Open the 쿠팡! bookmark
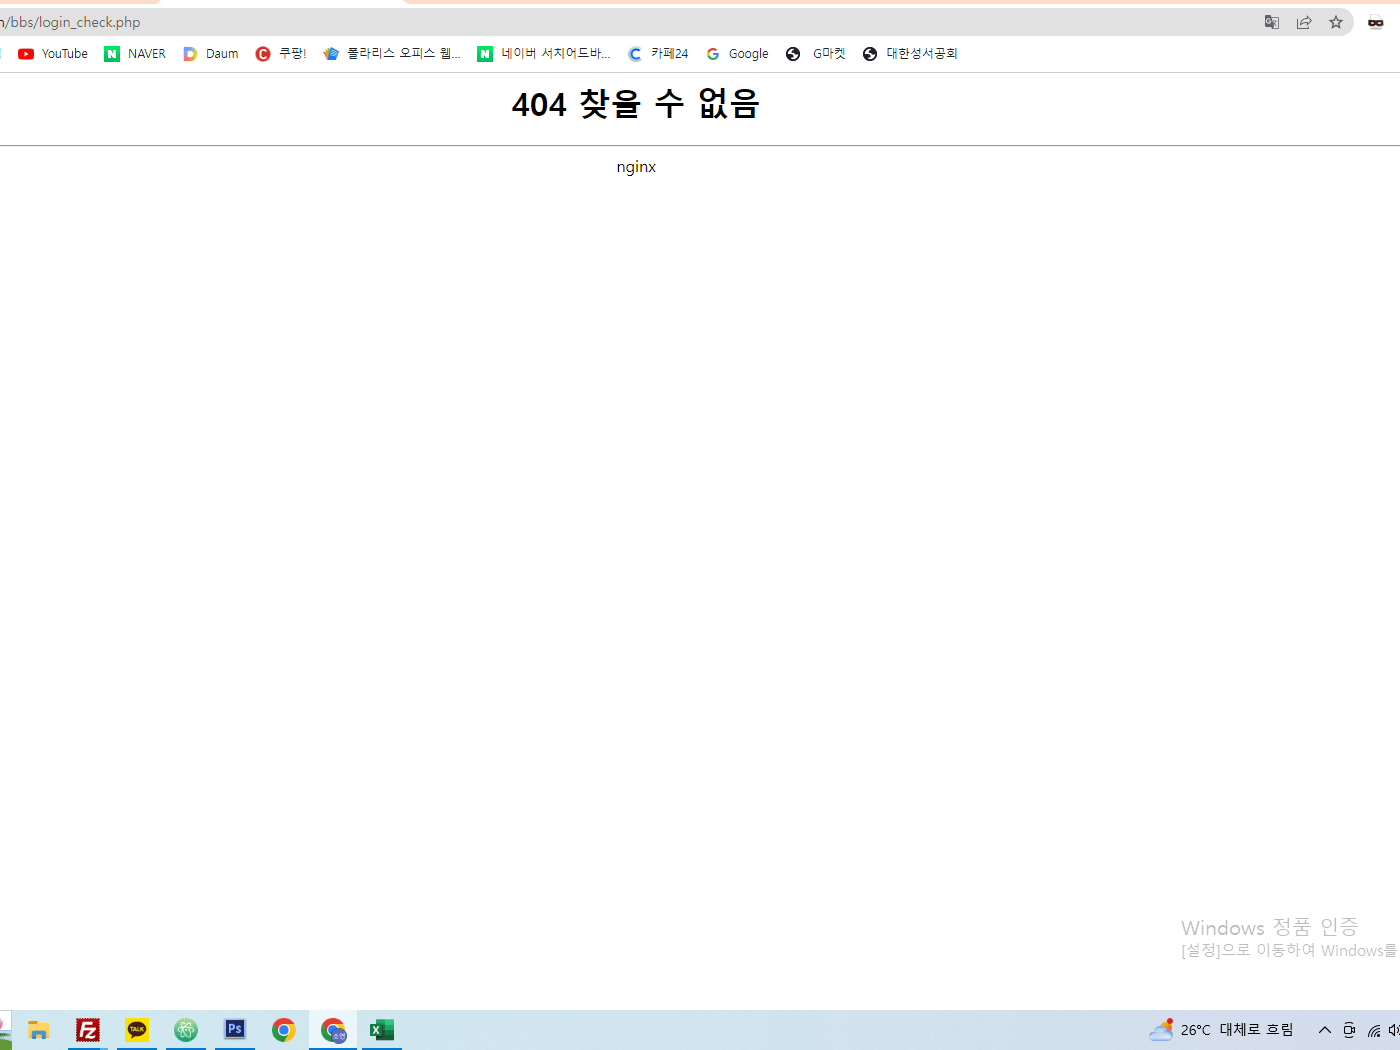This screenshot has width=1400, height=1050. pos(281,54)
